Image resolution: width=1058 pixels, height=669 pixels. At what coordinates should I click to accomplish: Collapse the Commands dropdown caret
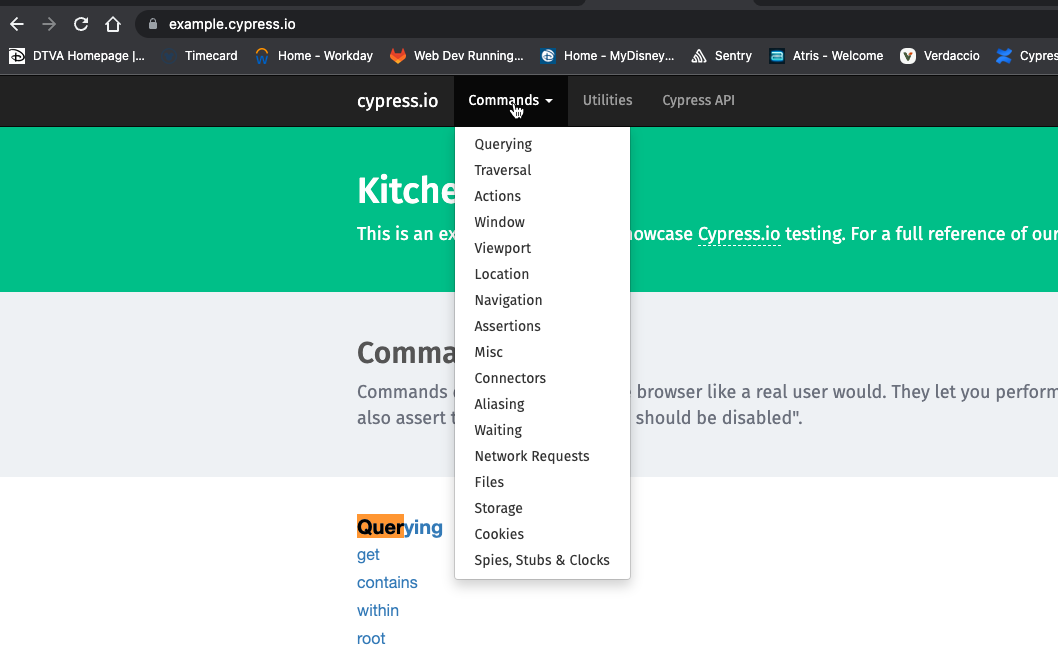coord(549,101)
